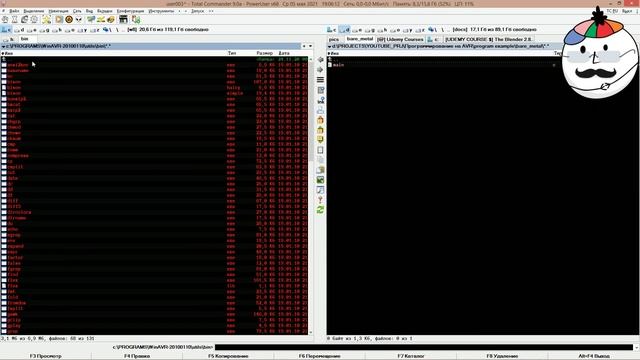Click the first icon in the main toolbar
This screenshot has height=360, width=640.
click(x=5, y=20)
